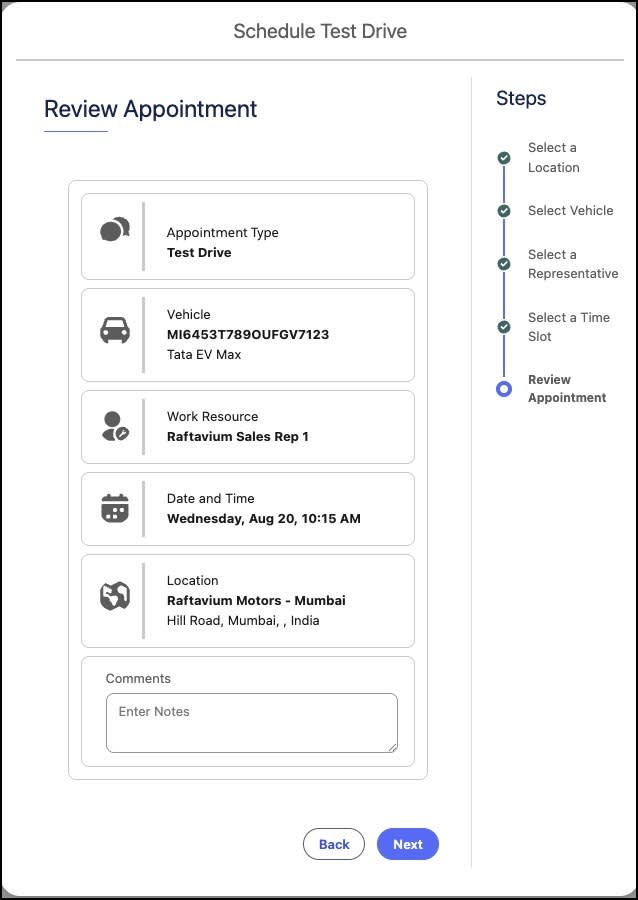Image resolution: width=638 pixels, height=900 pixels.
Task: Click the Review Appointment page heading
Action: [151, 109]
